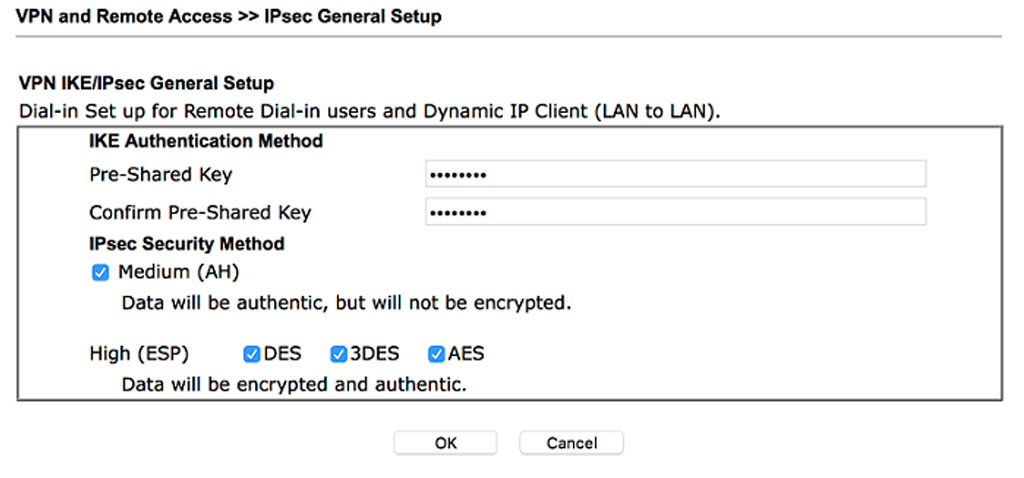This screenshot has height=478, width=1024.
Task: Click the "Data will be encrypted and authentic" note
Action: pos(294,383)
